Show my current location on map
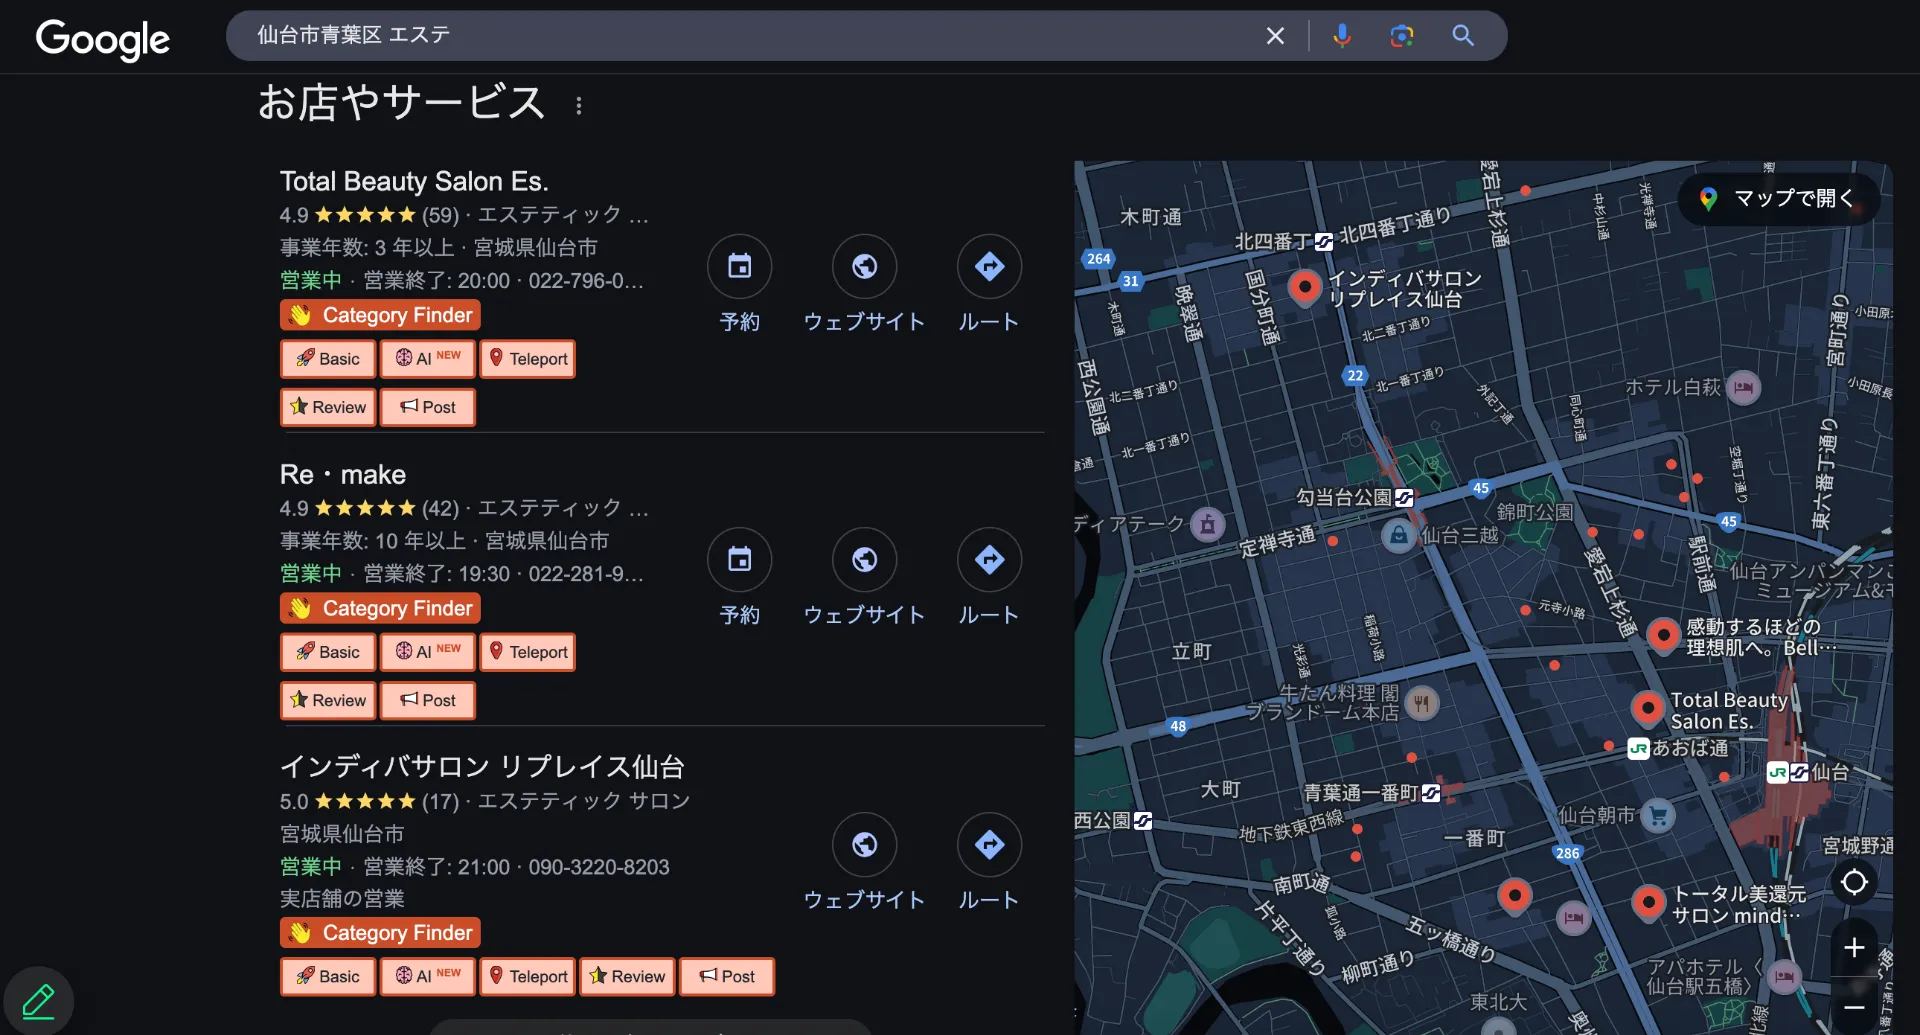 click(x=1854, y=882)
